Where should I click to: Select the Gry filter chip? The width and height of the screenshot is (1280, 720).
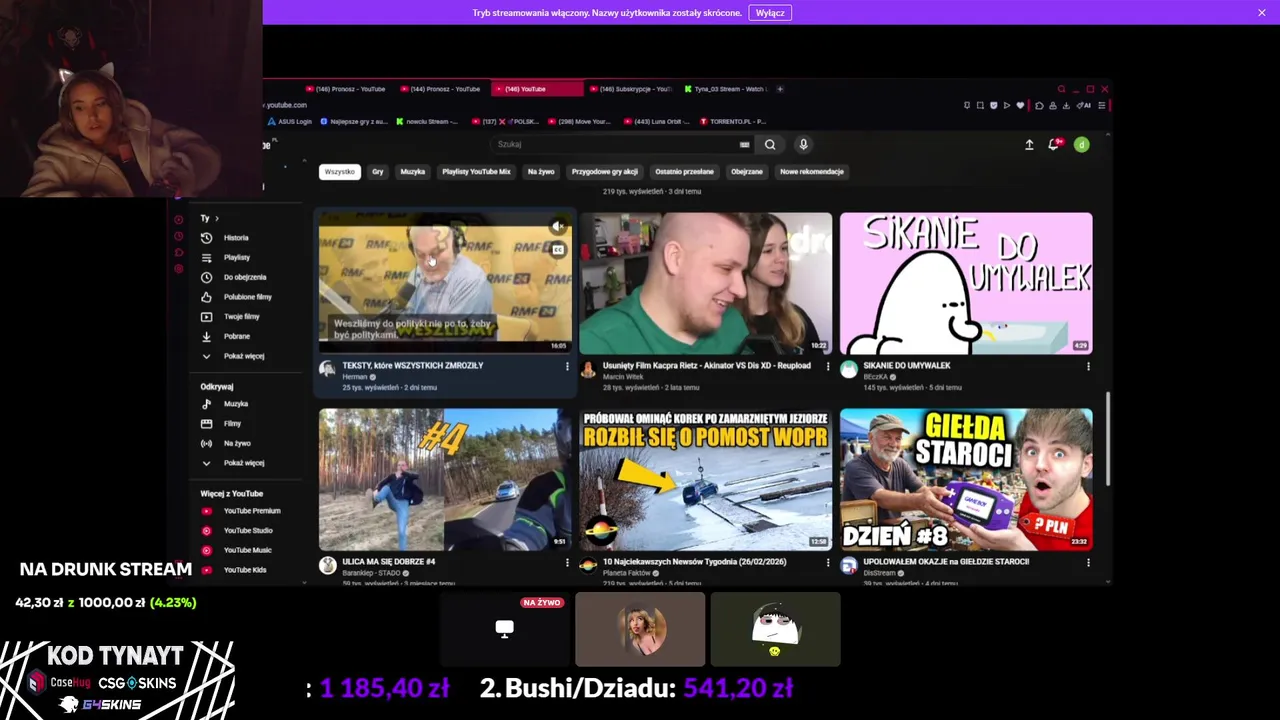click(377, 172)
